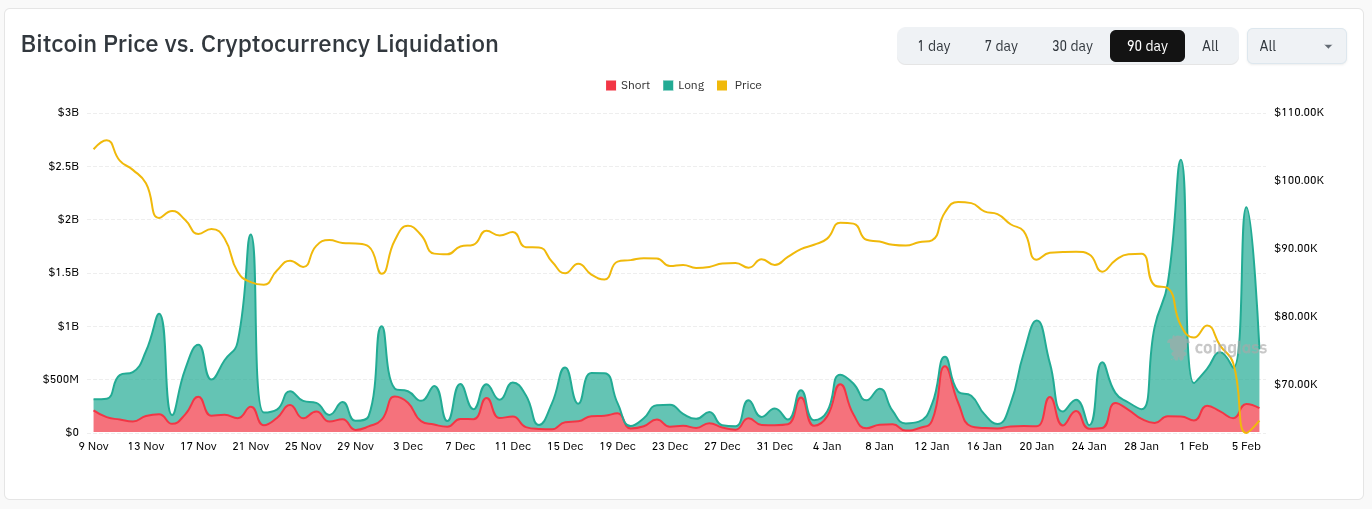Click the 21 Nov date axis label
Viewport: 1372px width, 509px height.
[x=251, y=446]
